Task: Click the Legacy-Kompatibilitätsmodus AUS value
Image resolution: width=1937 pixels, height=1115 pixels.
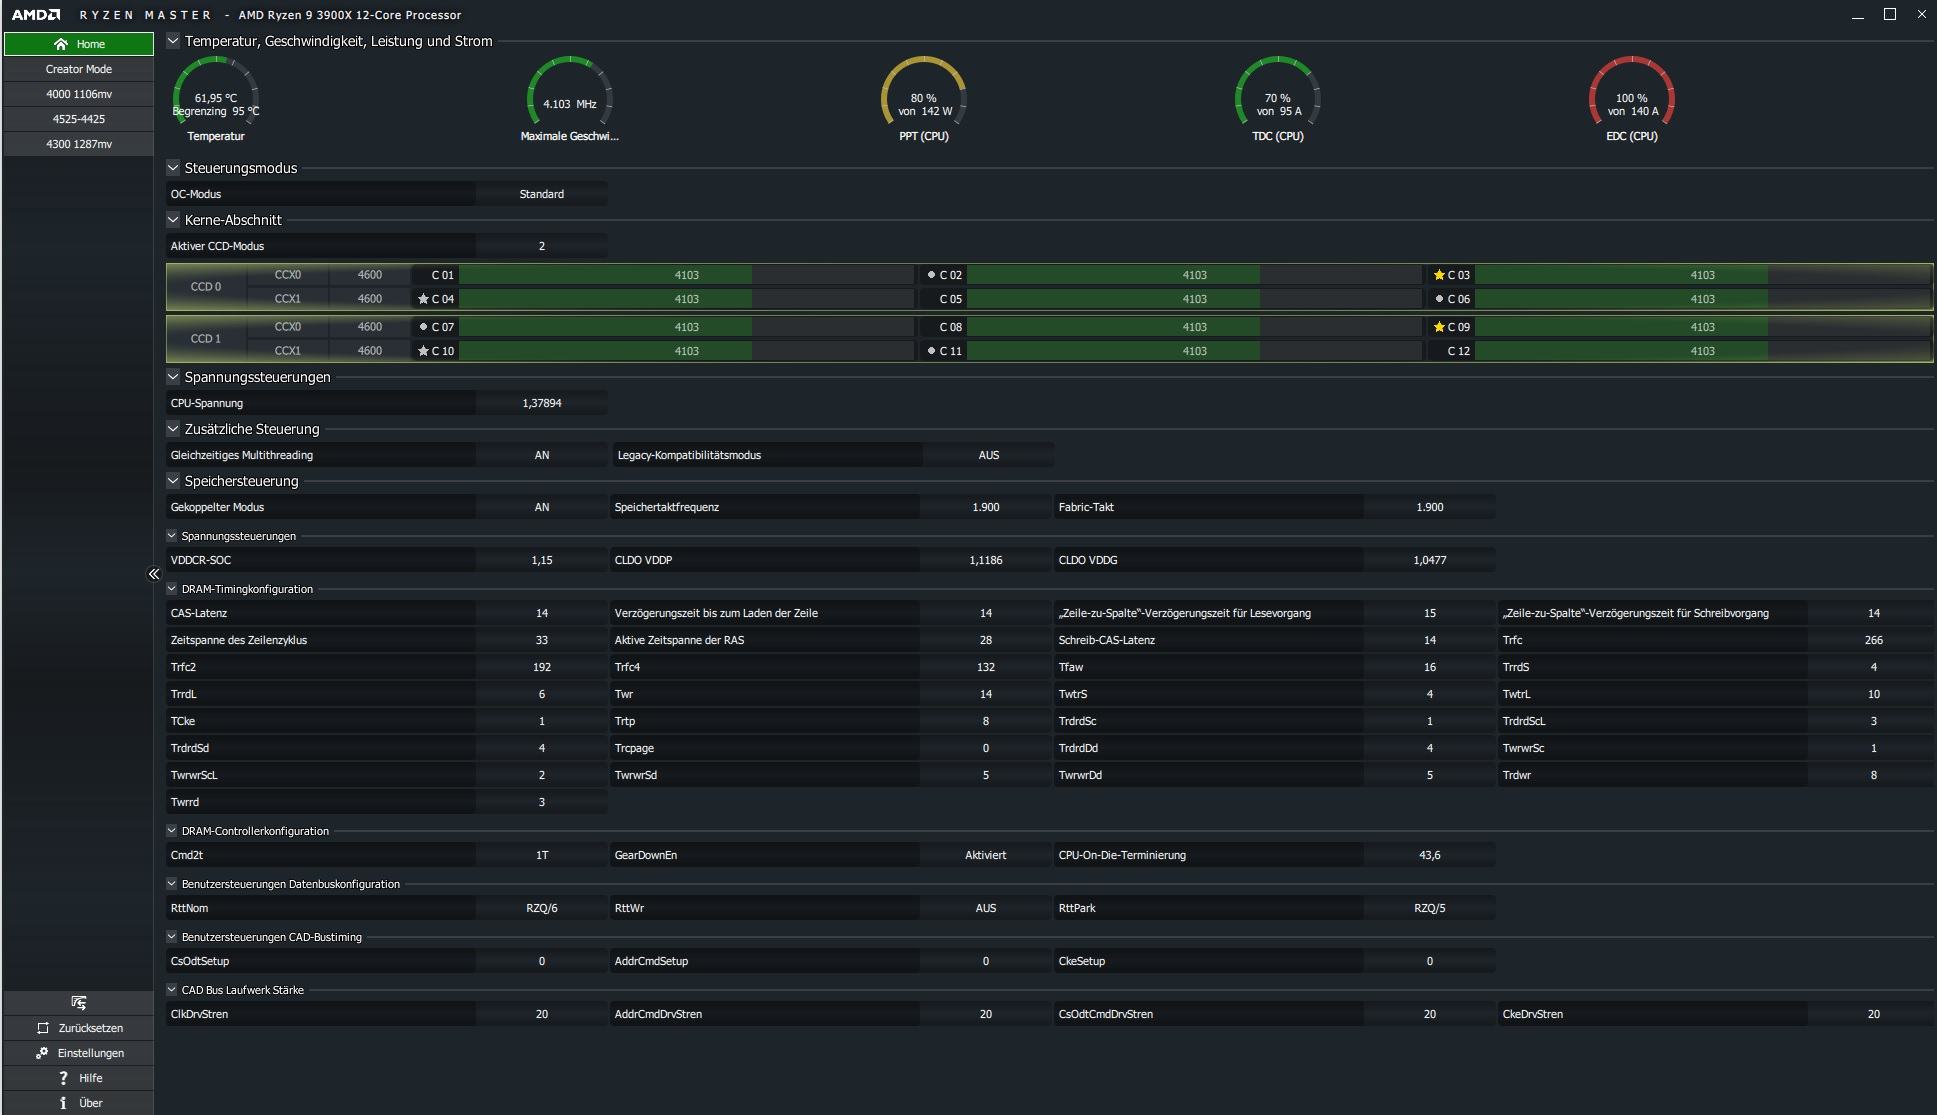Action: pos(988,455)
